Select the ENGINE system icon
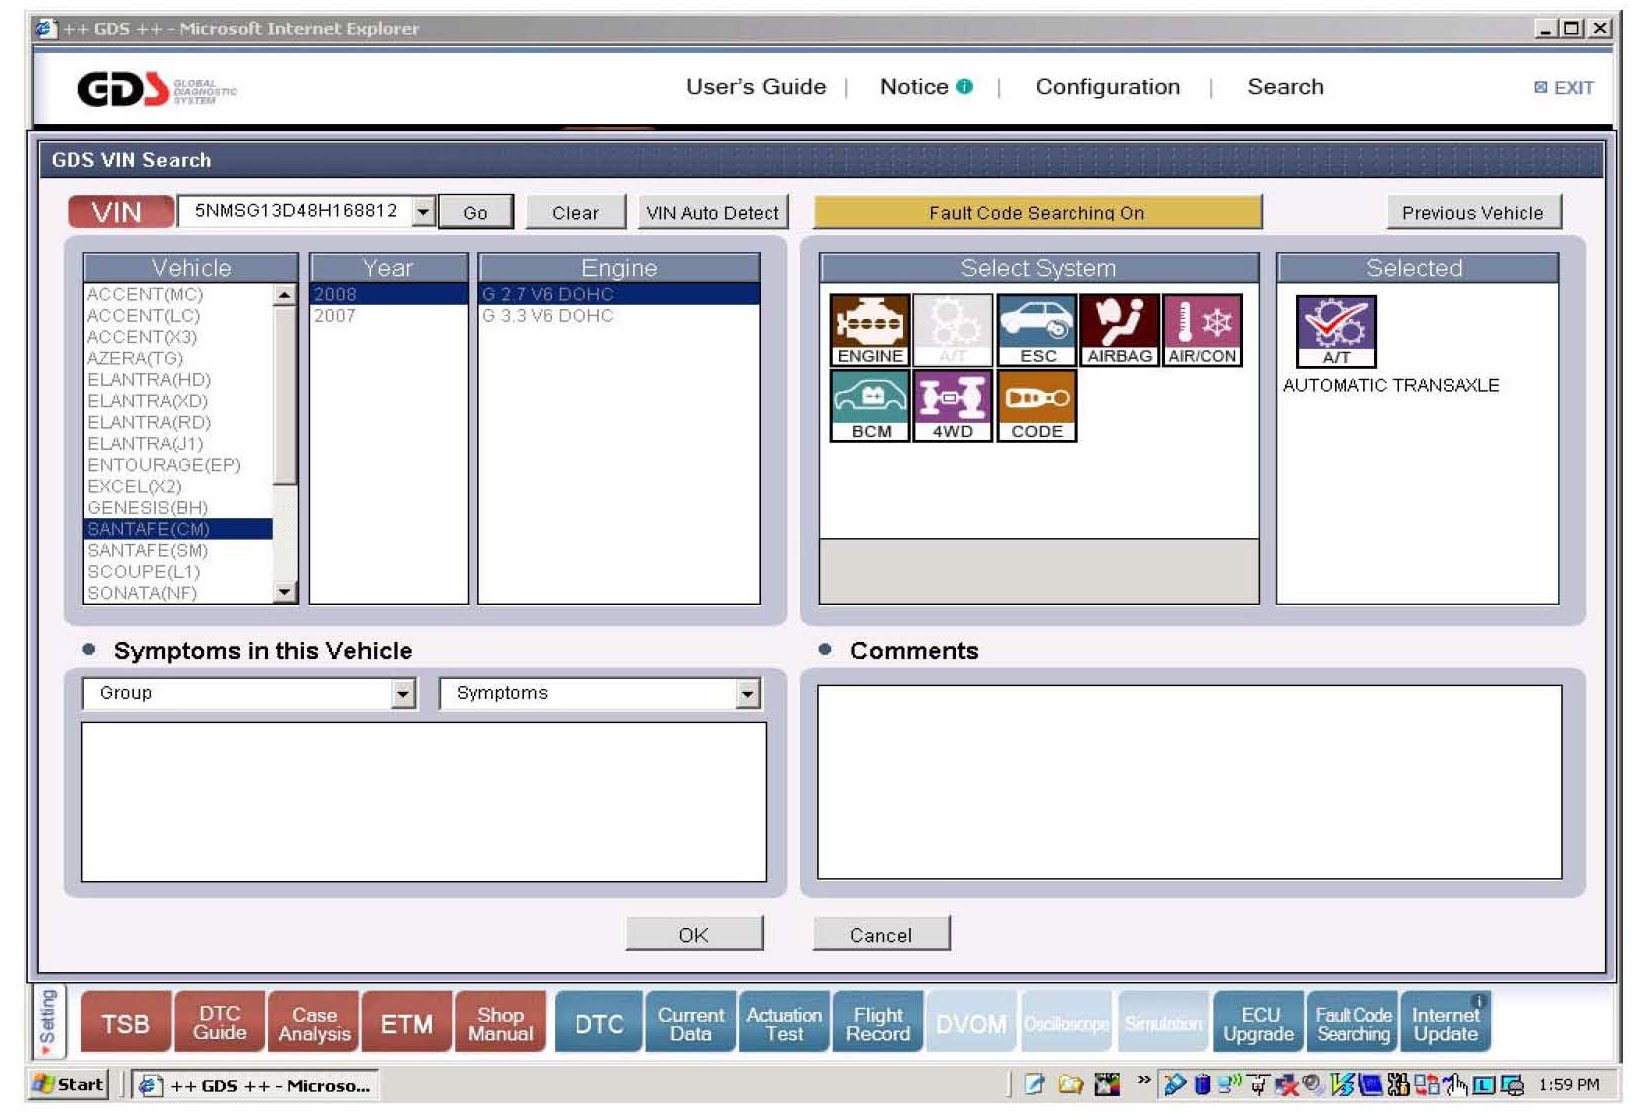 (x=869, y=329)
